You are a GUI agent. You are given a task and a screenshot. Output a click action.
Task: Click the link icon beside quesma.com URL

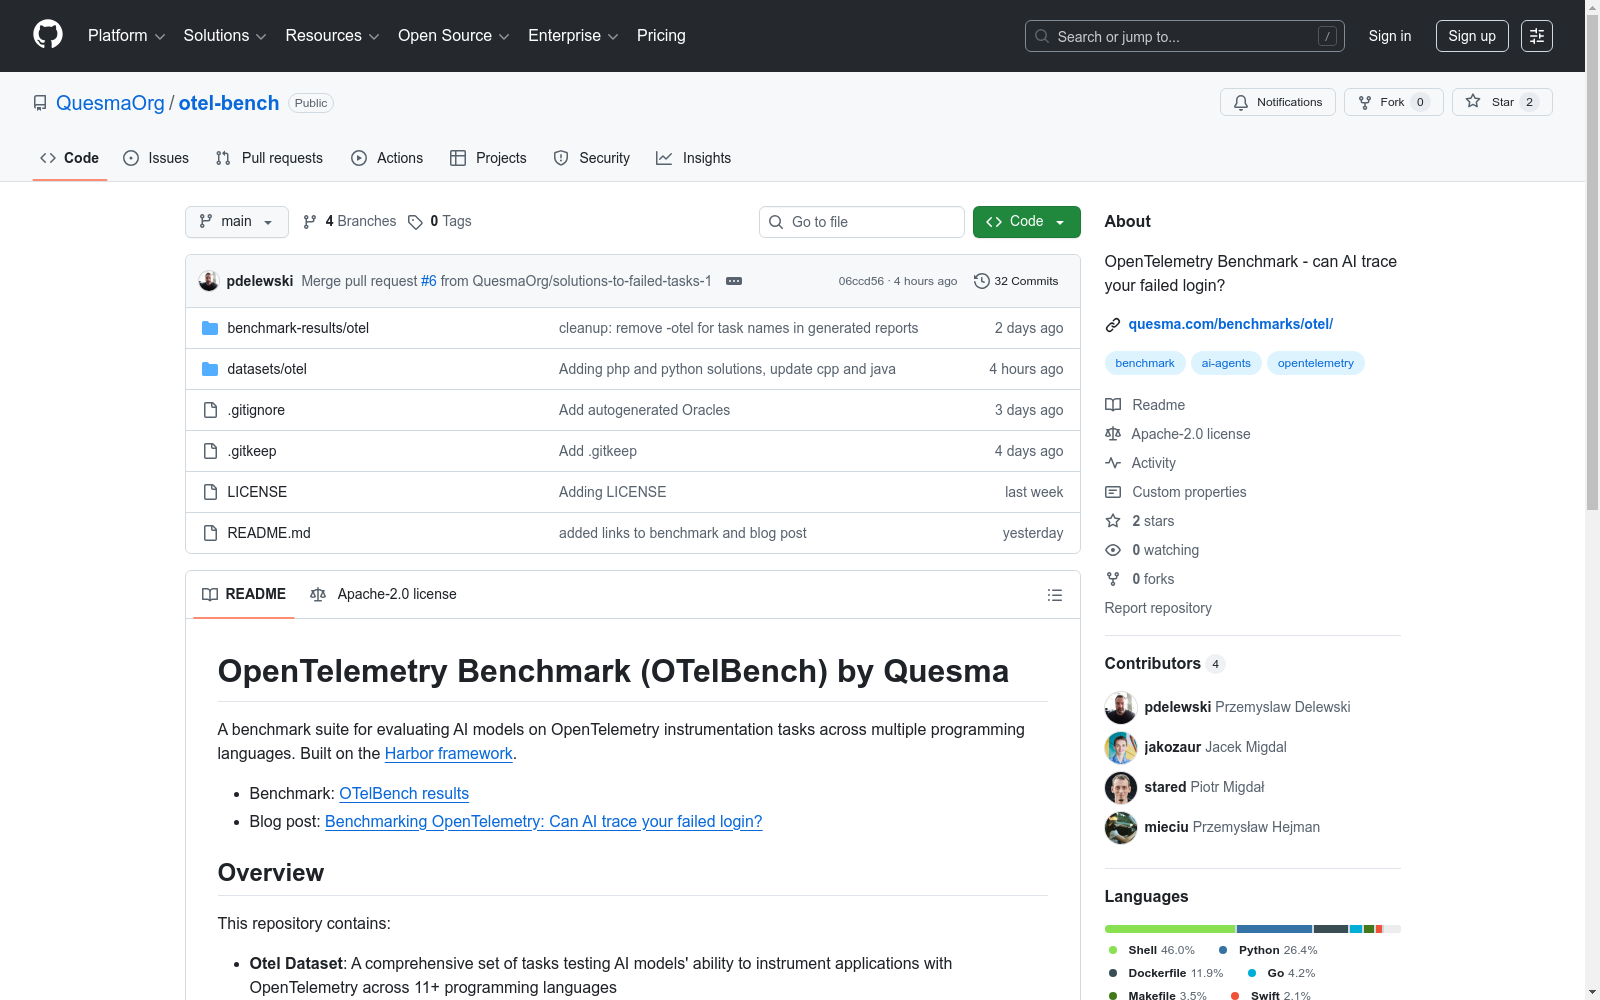tap(1113, 325)
